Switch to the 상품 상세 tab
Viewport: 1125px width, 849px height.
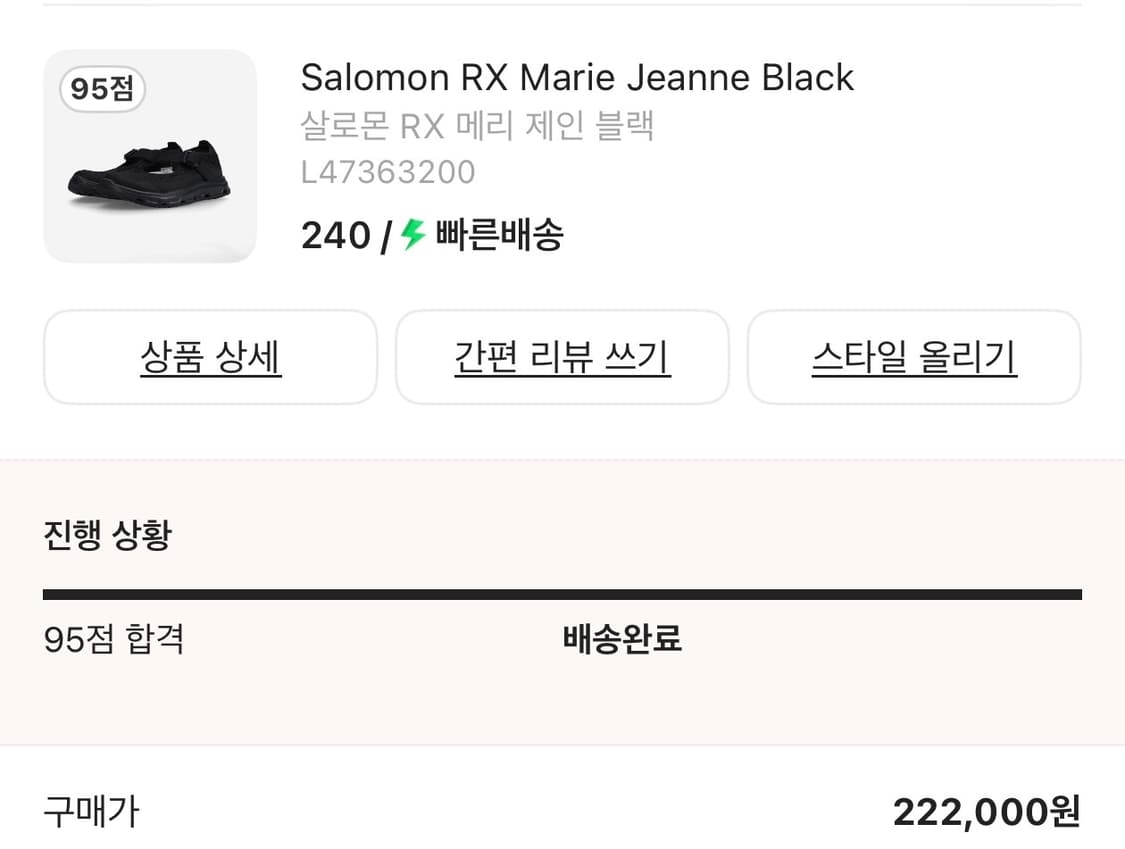210,357
